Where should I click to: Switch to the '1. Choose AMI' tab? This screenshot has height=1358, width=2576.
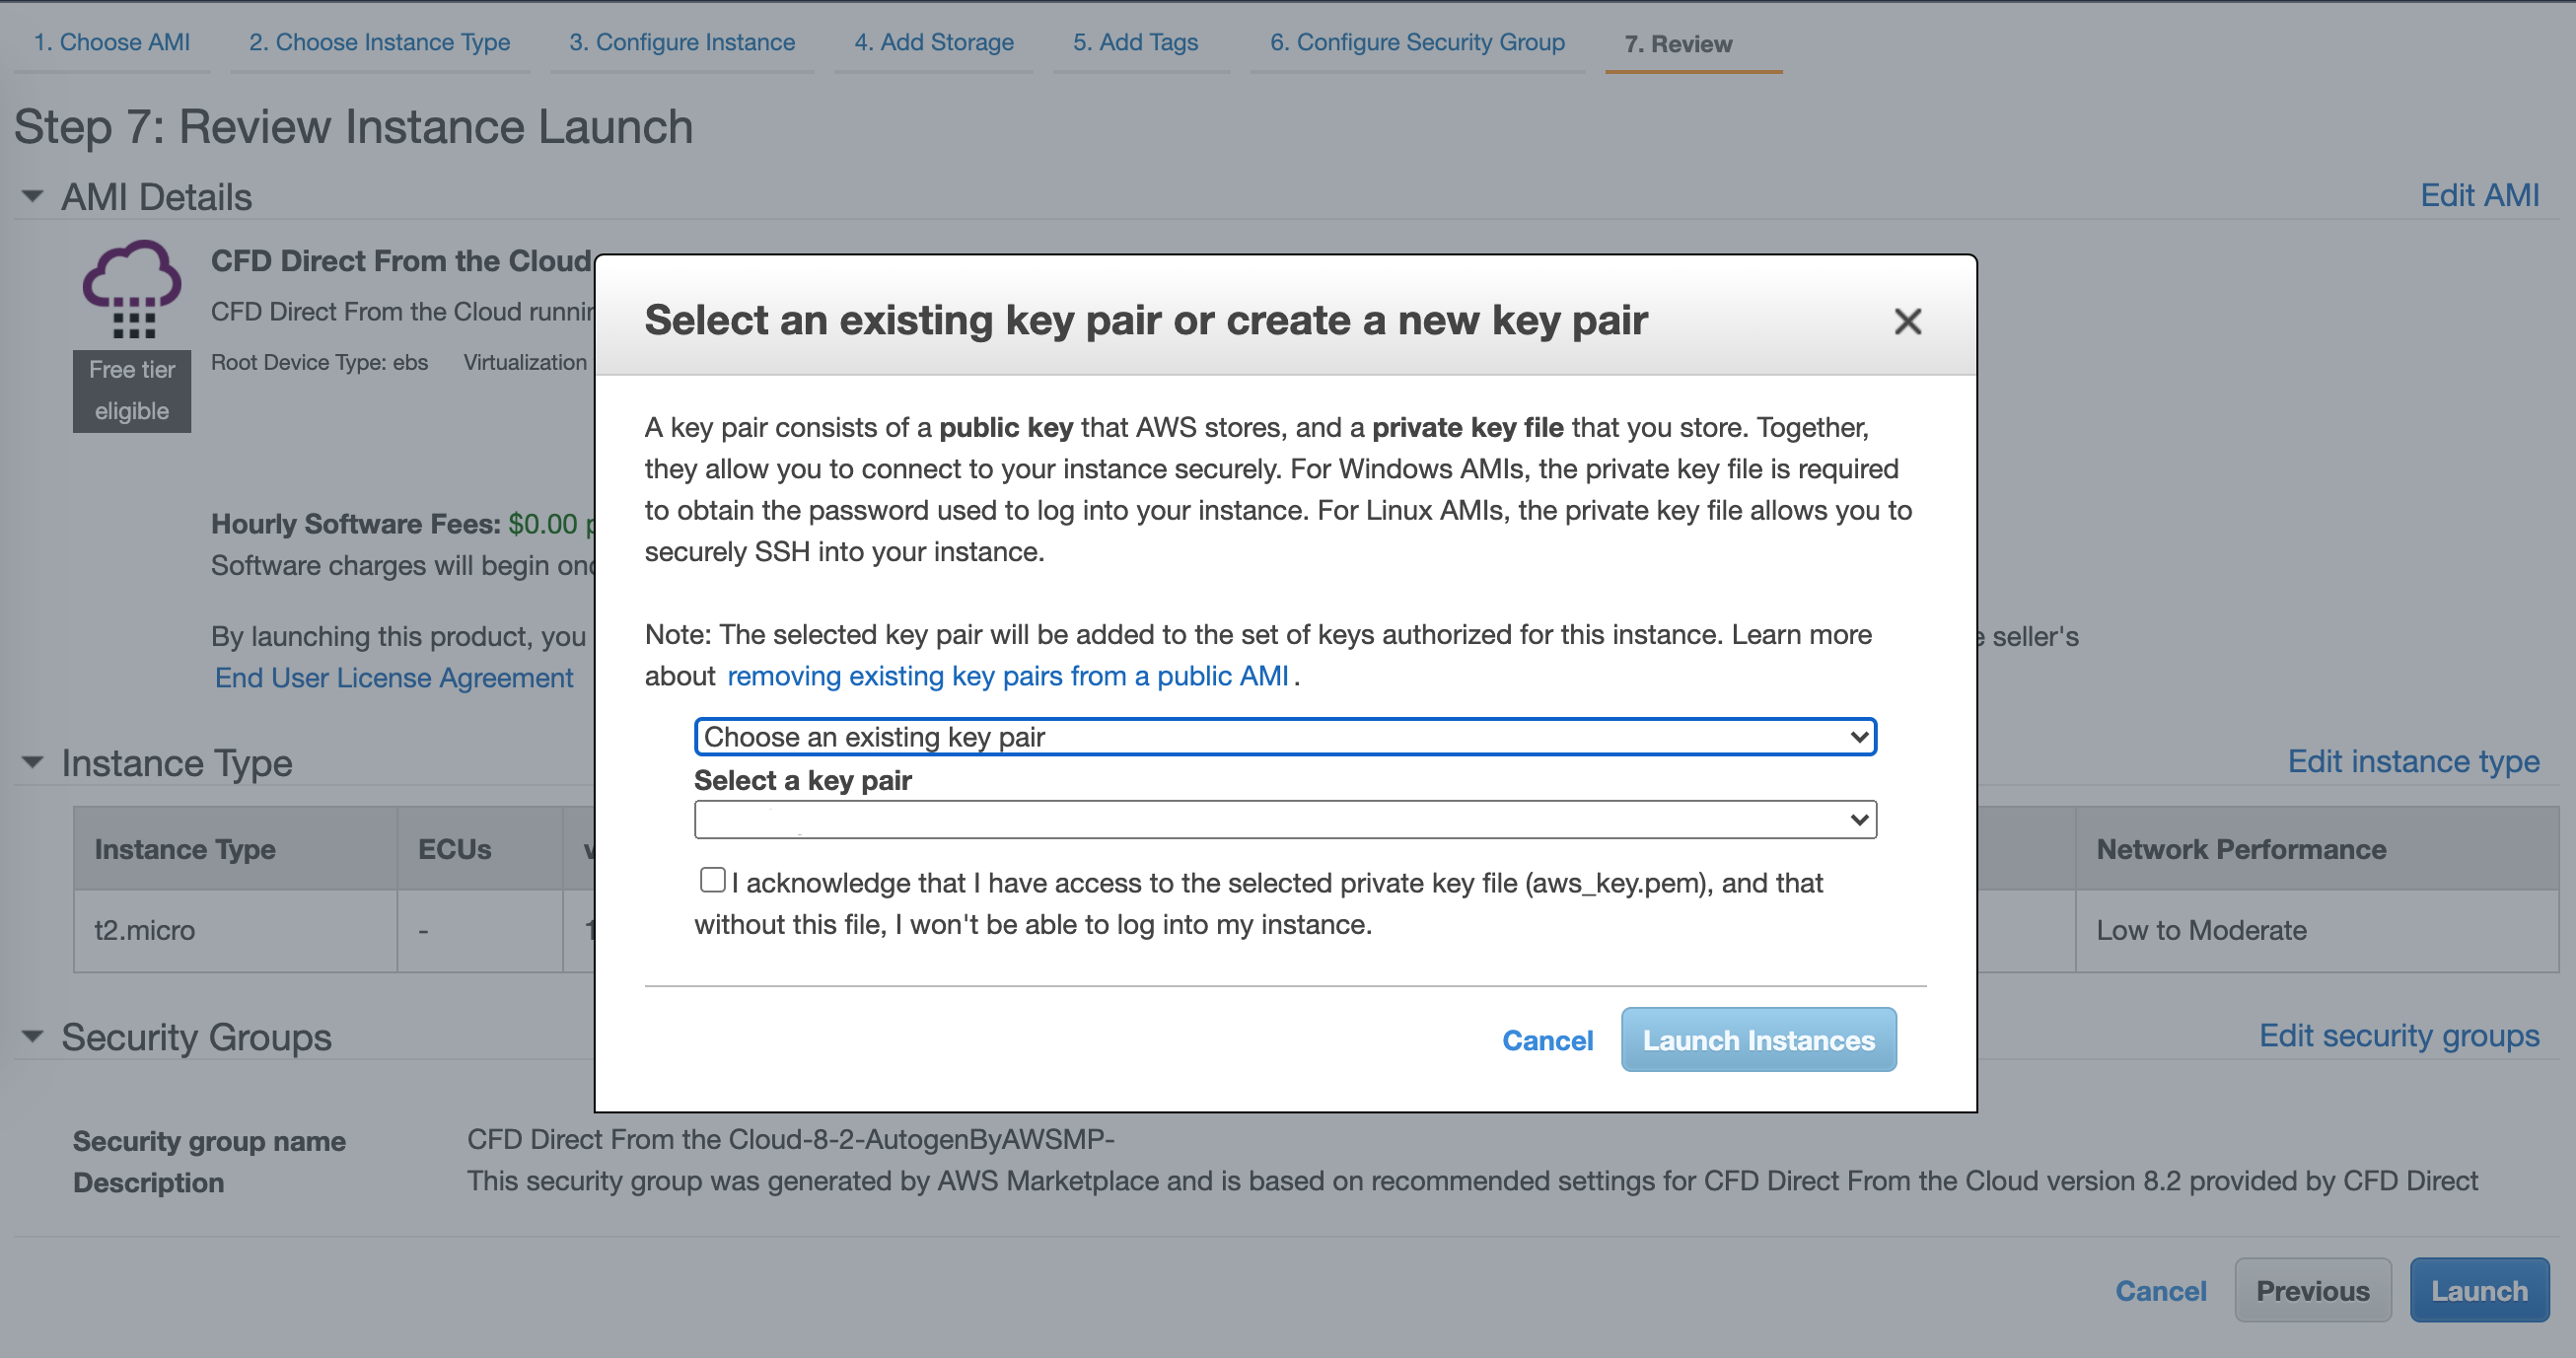click(x=111, y=42)
